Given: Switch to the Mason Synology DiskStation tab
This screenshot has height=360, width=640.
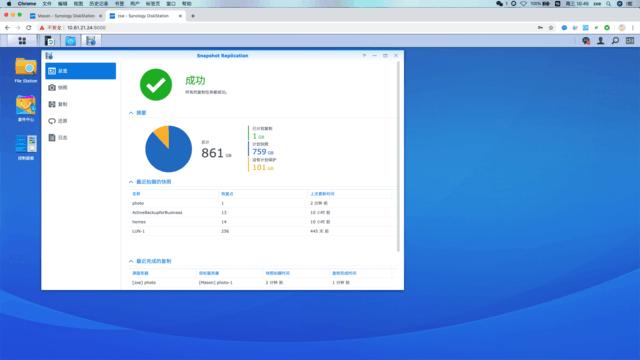Looking at the screenshot, I should pos(66,16).
